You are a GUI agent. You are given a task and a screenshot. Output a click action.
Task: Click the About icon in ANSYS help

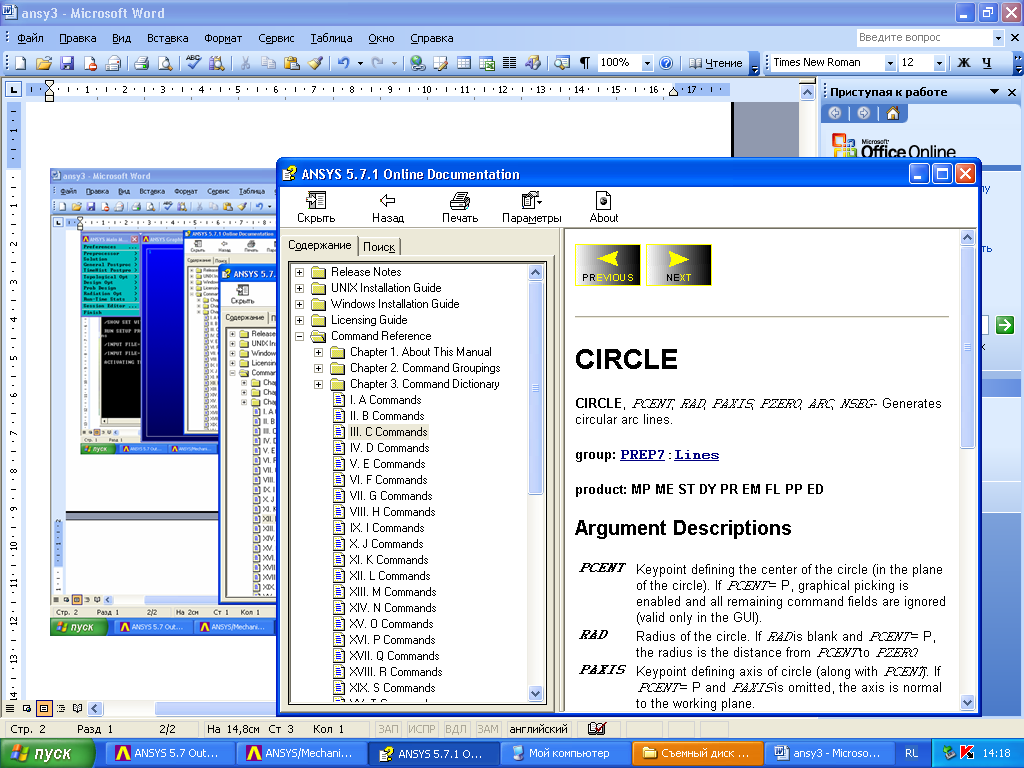coord(603,208)
